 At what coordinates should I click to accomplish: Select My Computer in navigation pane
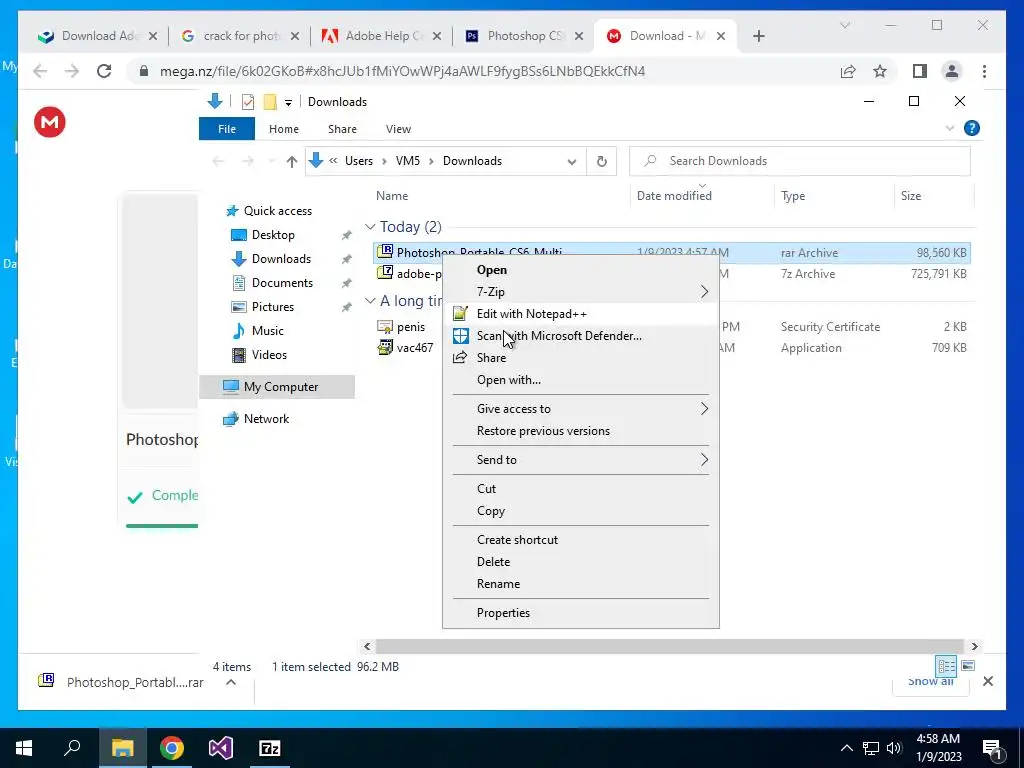[277, 387]
